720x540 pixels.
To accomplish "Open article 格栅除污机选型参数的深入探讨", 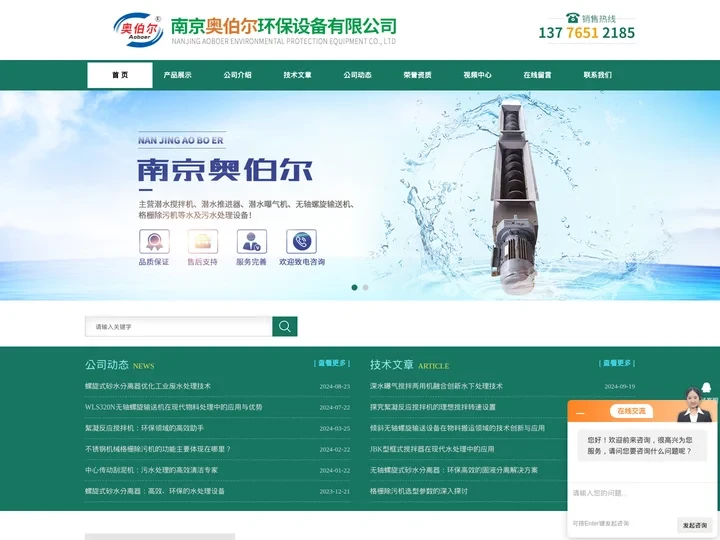I will (419, 491).
